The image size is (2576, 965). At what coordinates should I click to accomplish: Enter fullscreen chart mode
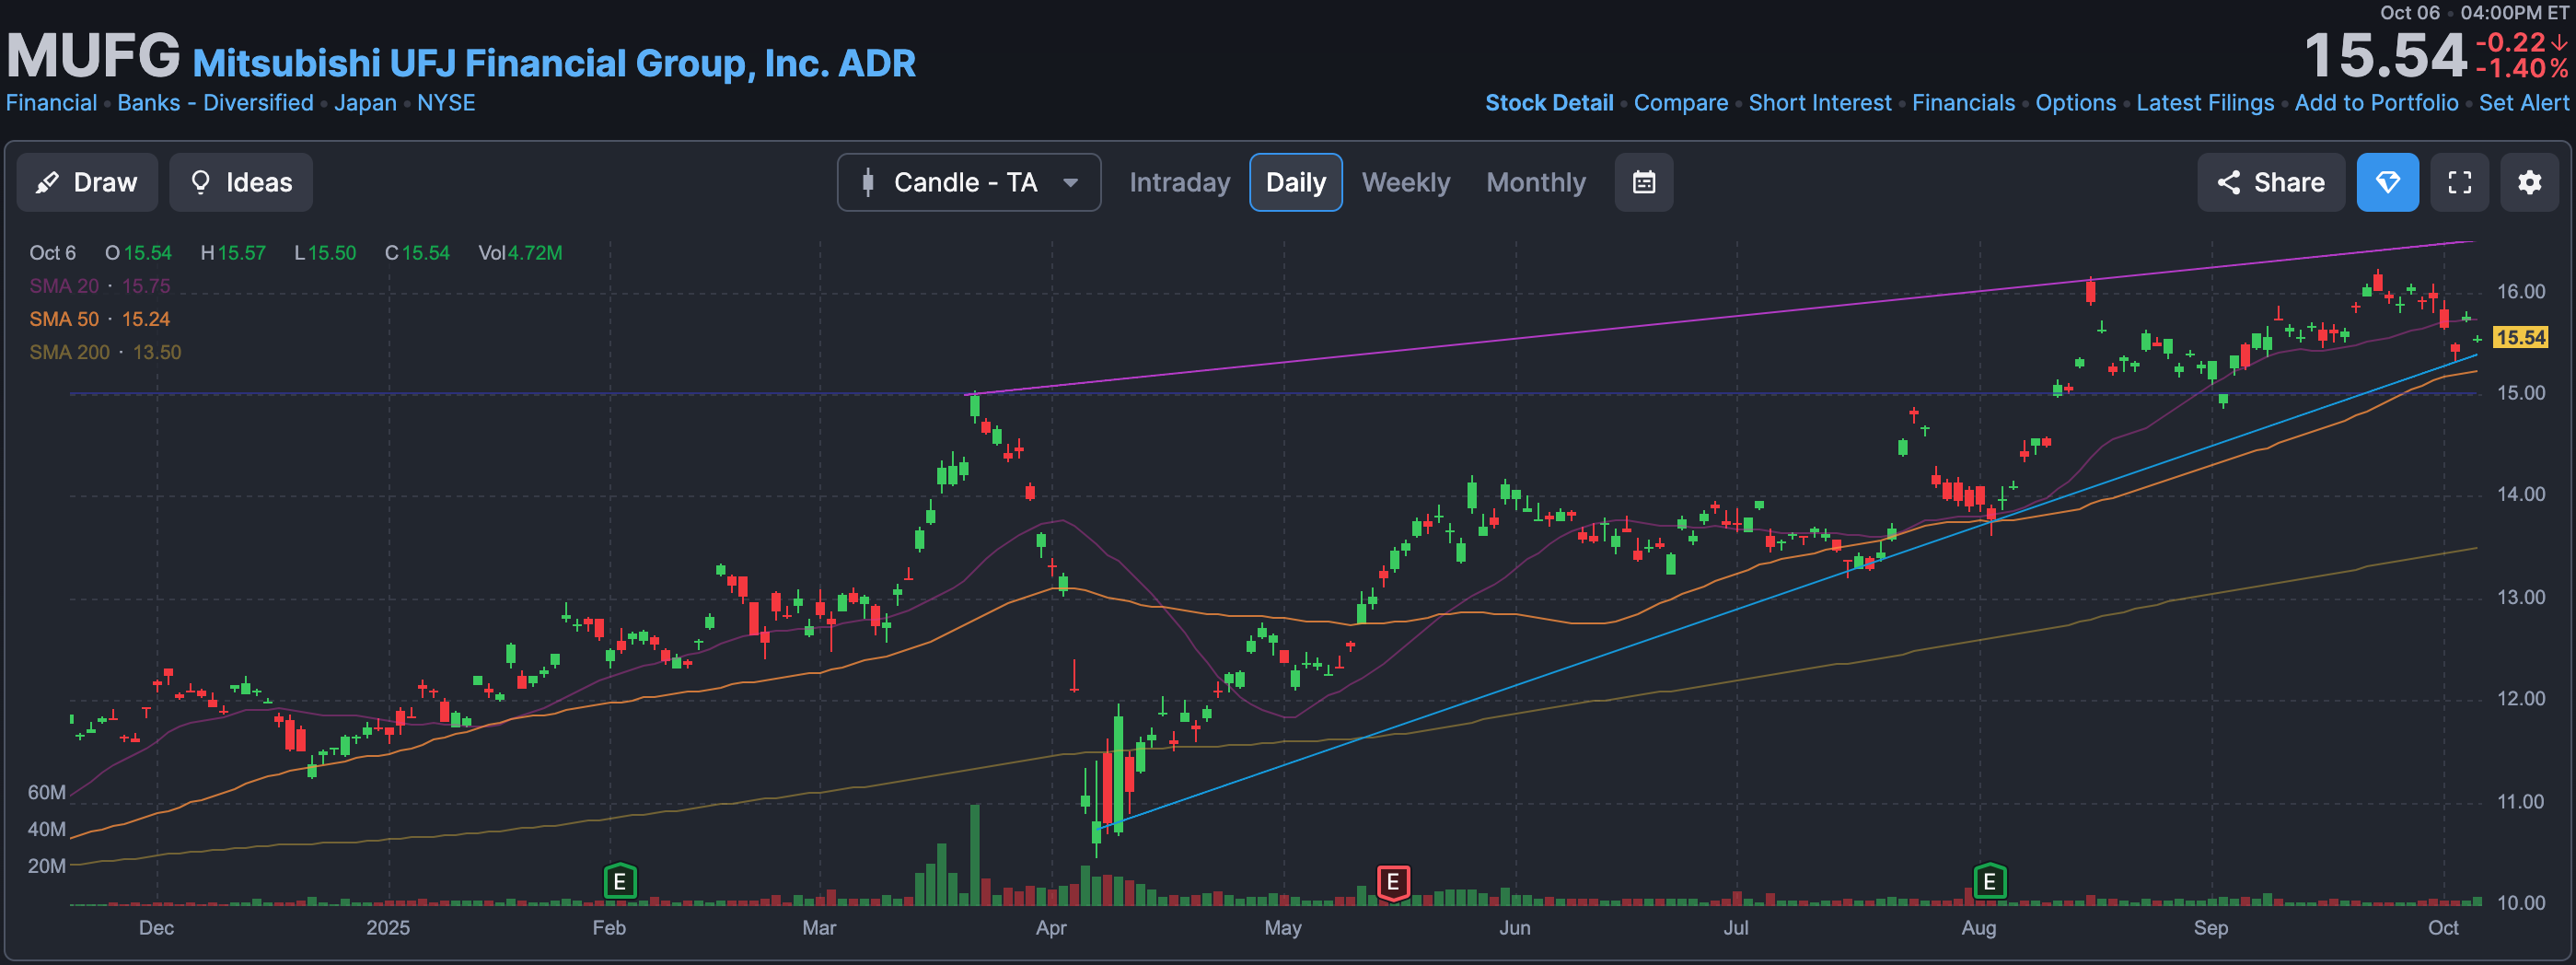2460,182
